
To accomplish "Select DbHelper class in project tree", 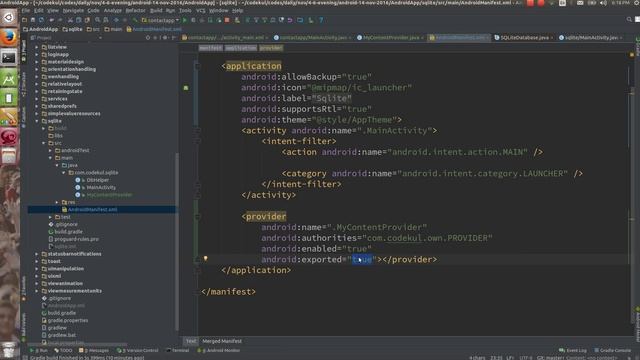I will (97, 180).
